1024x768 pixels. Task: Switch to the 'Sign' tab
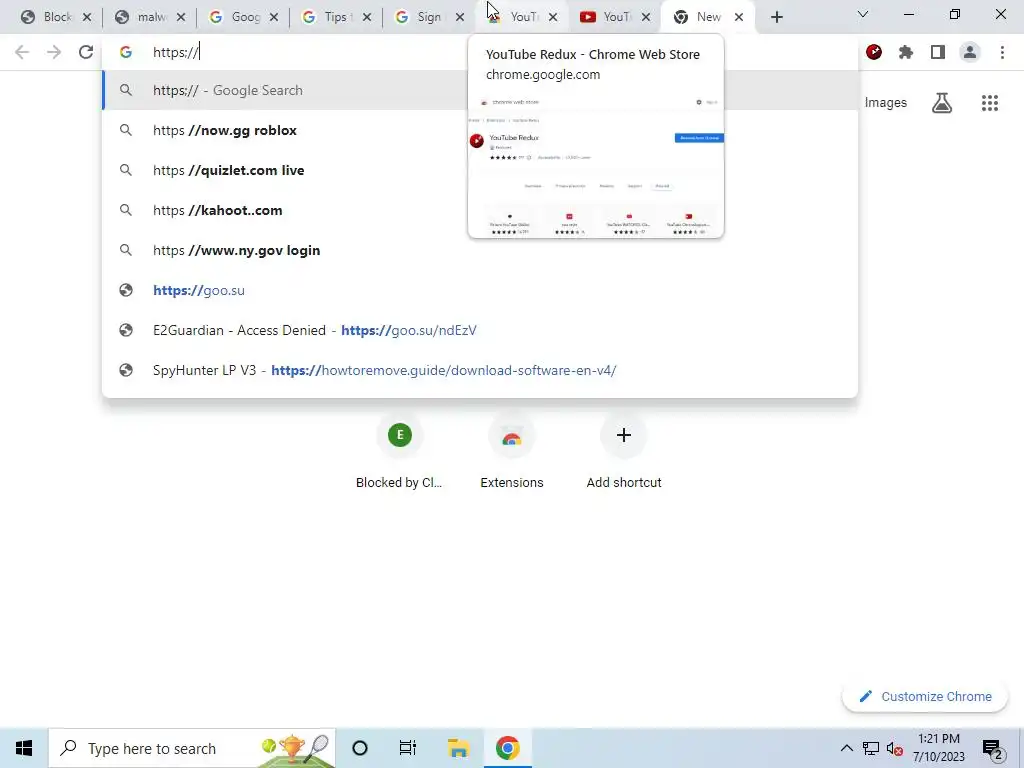(424, 17)
